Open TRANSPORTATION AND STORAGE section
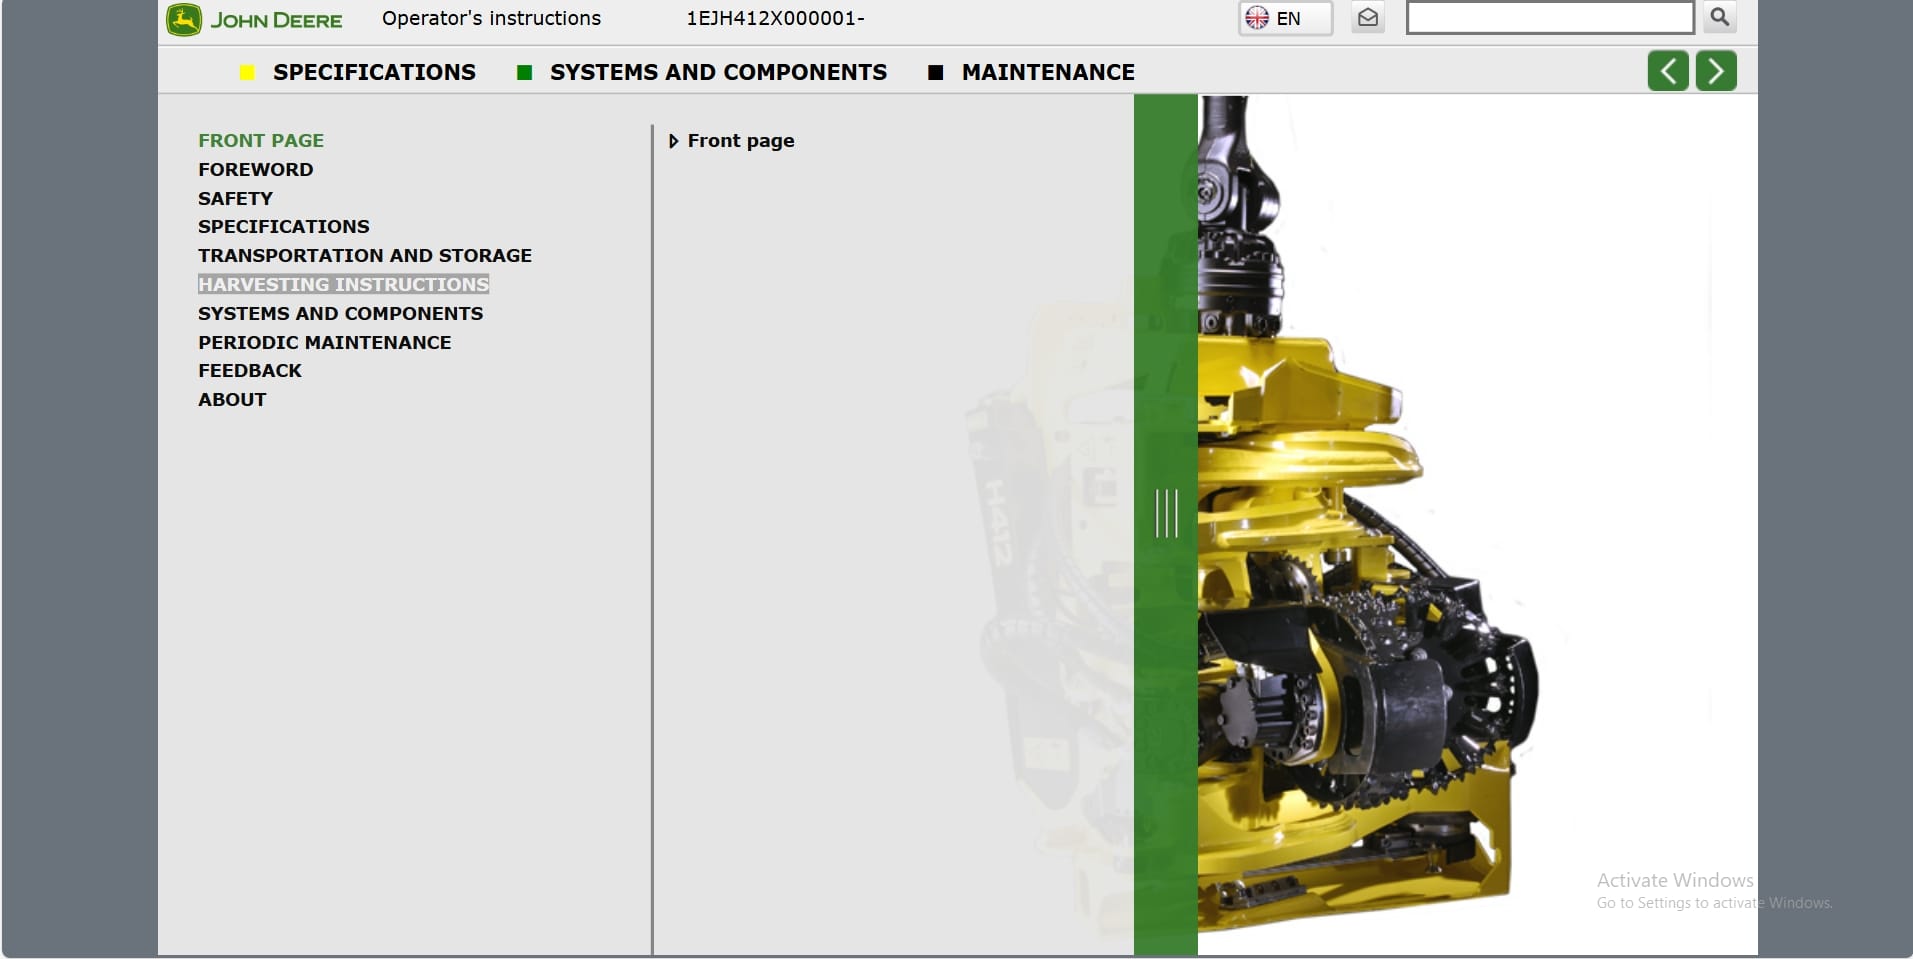The image size is (1913, 959). point(365,256)
